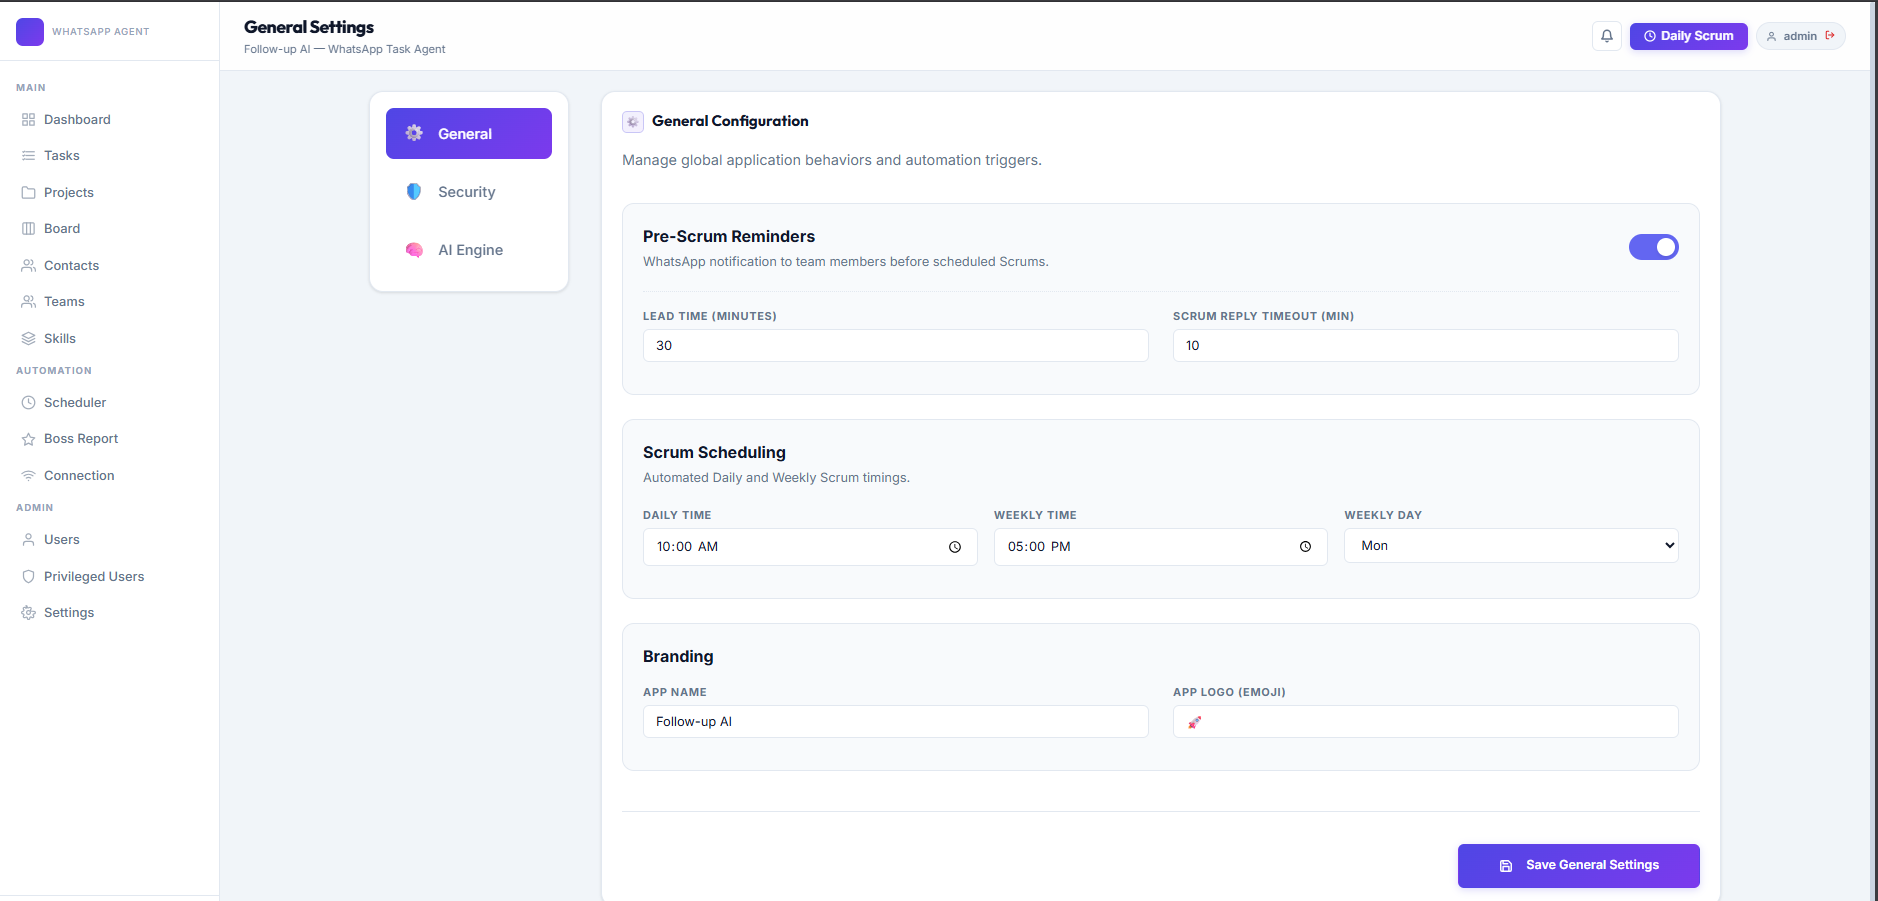
Task: Open the Daily Time clock picker
Action: coord(955,547)
